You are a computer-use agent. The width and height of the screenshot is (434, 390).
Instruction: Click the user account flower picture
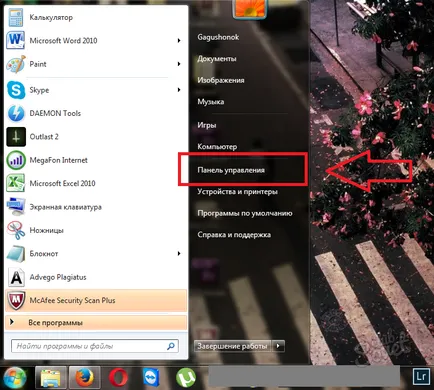coord(250,9)
